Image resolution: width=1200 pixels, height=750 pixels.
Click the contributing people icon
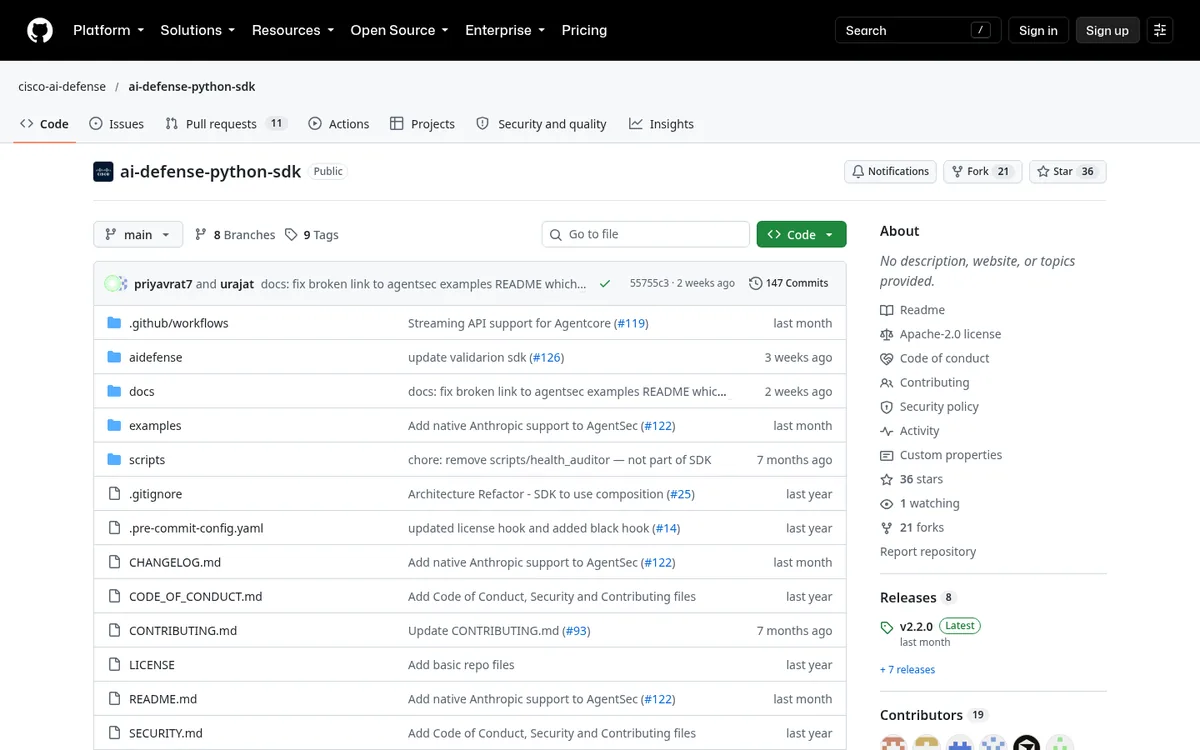point(886,383)
